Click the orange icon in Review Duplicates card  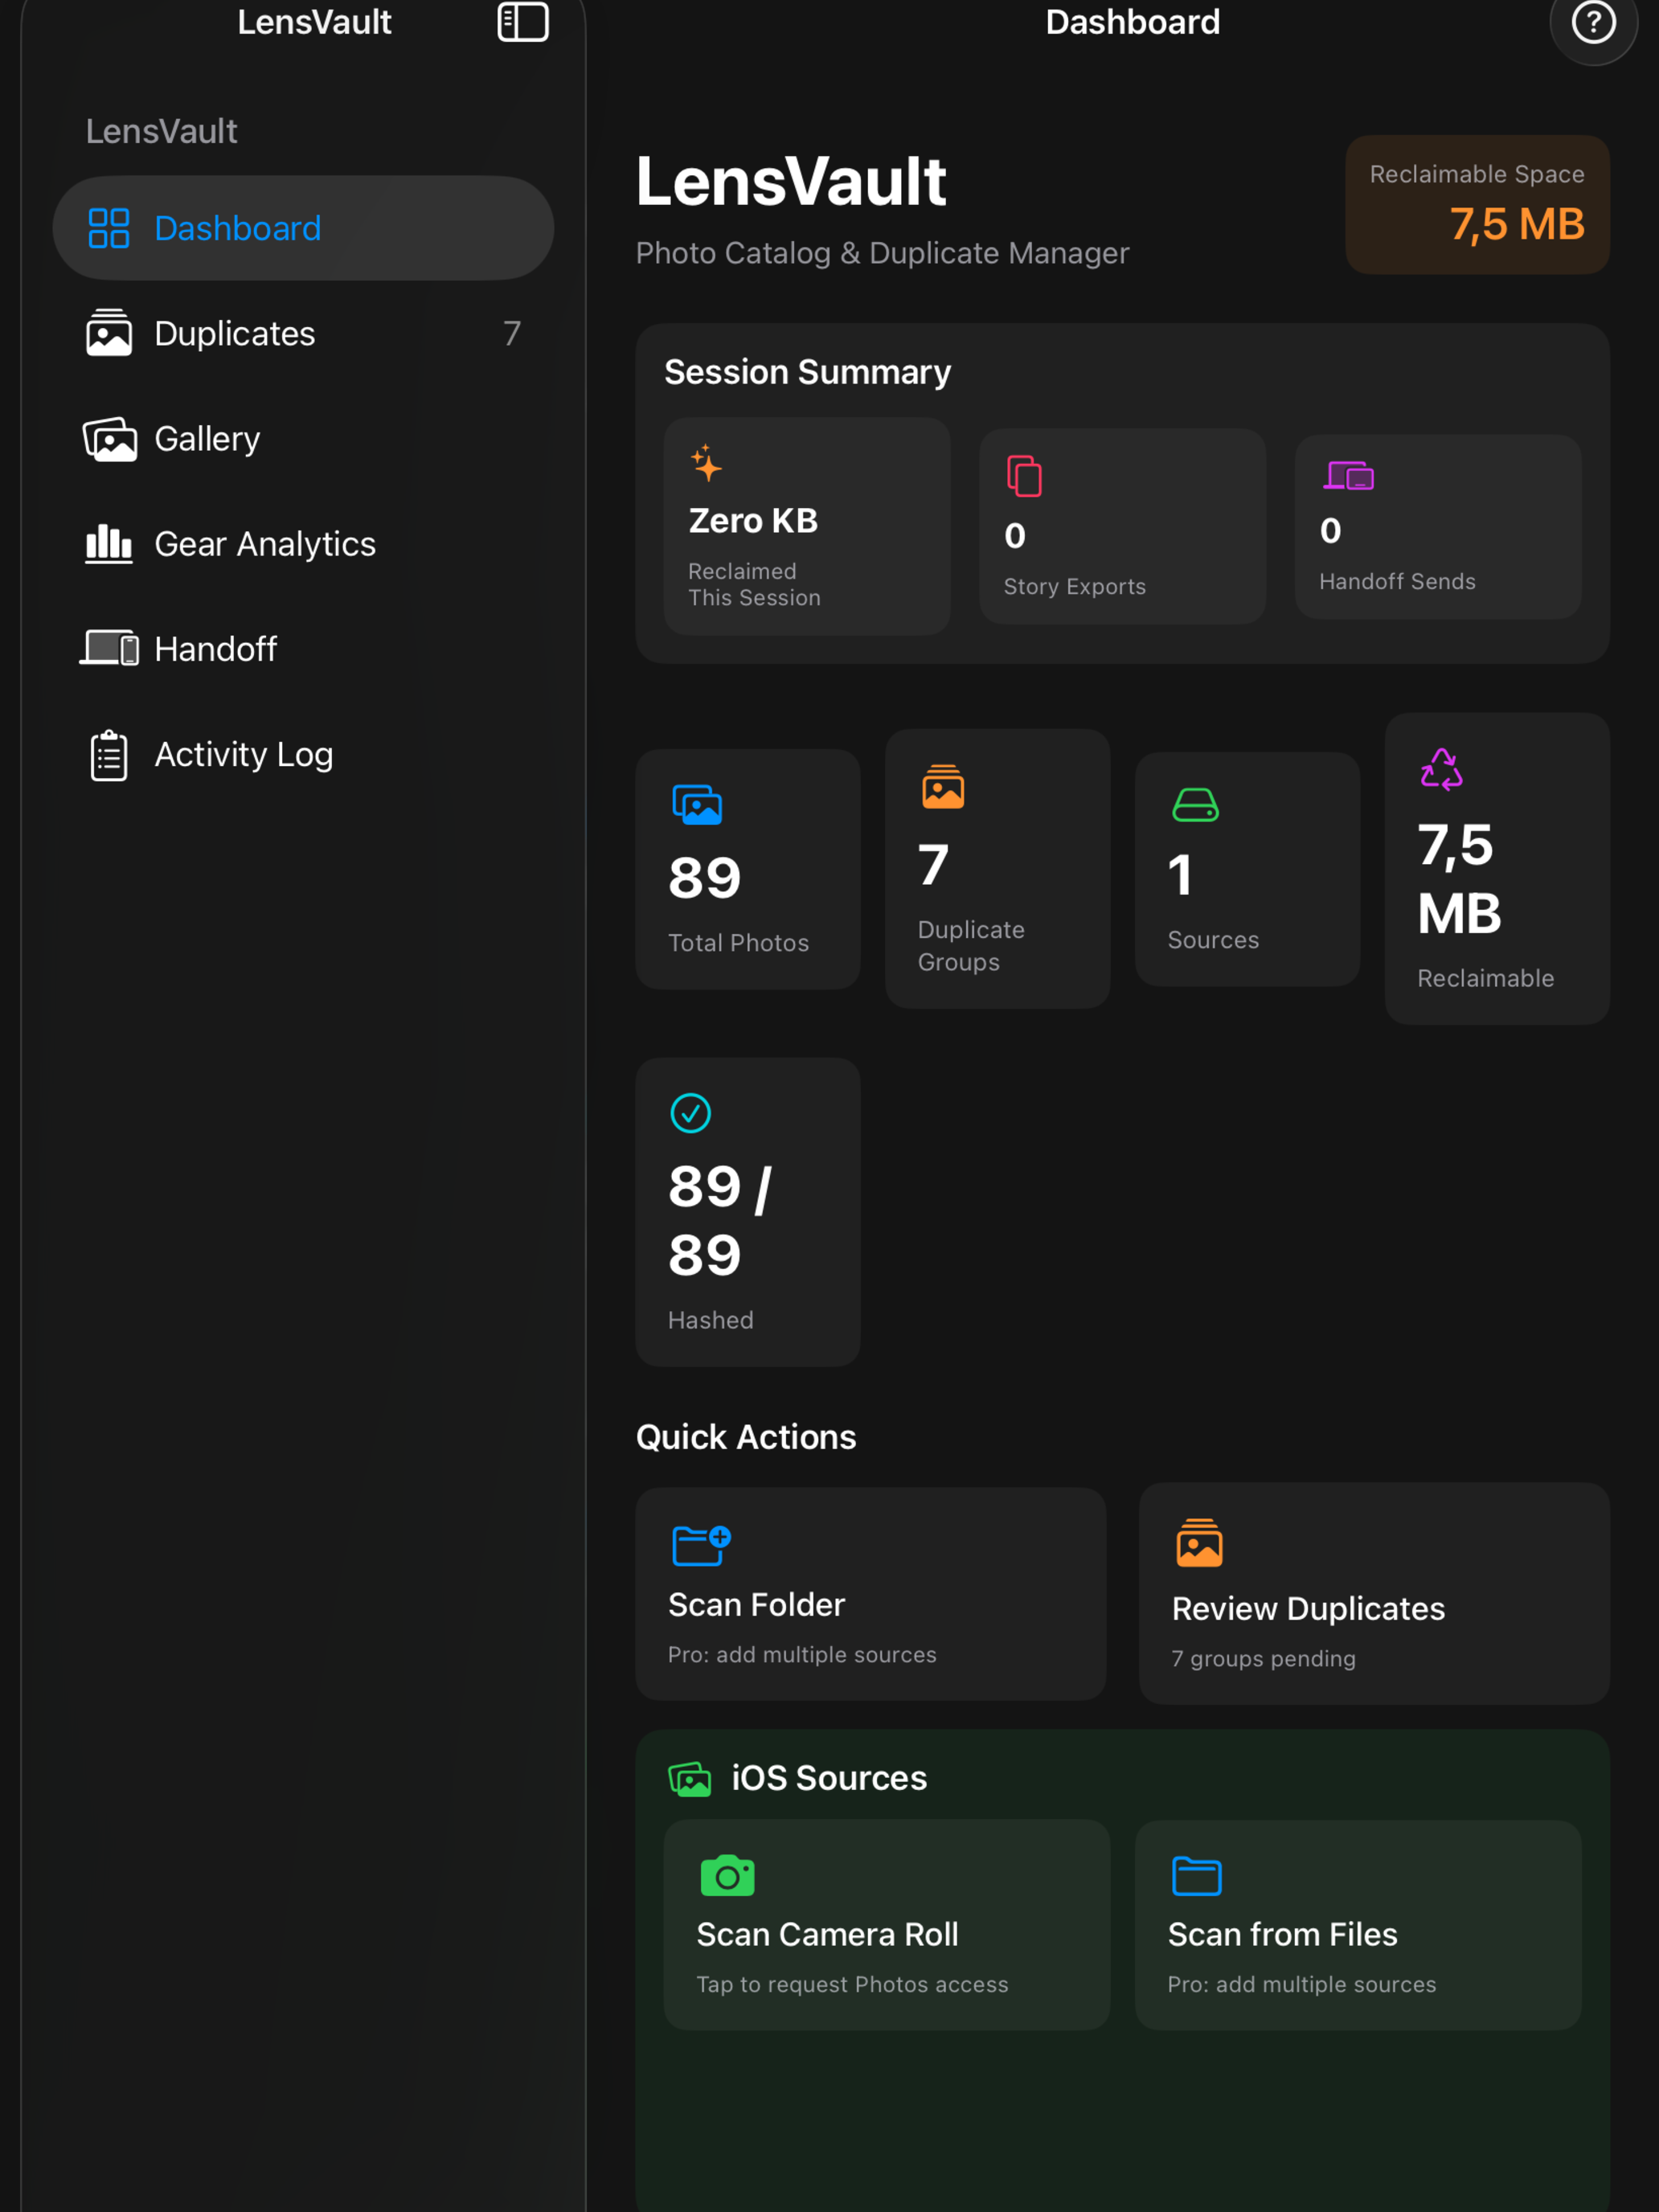[x=1199, y=1543]
